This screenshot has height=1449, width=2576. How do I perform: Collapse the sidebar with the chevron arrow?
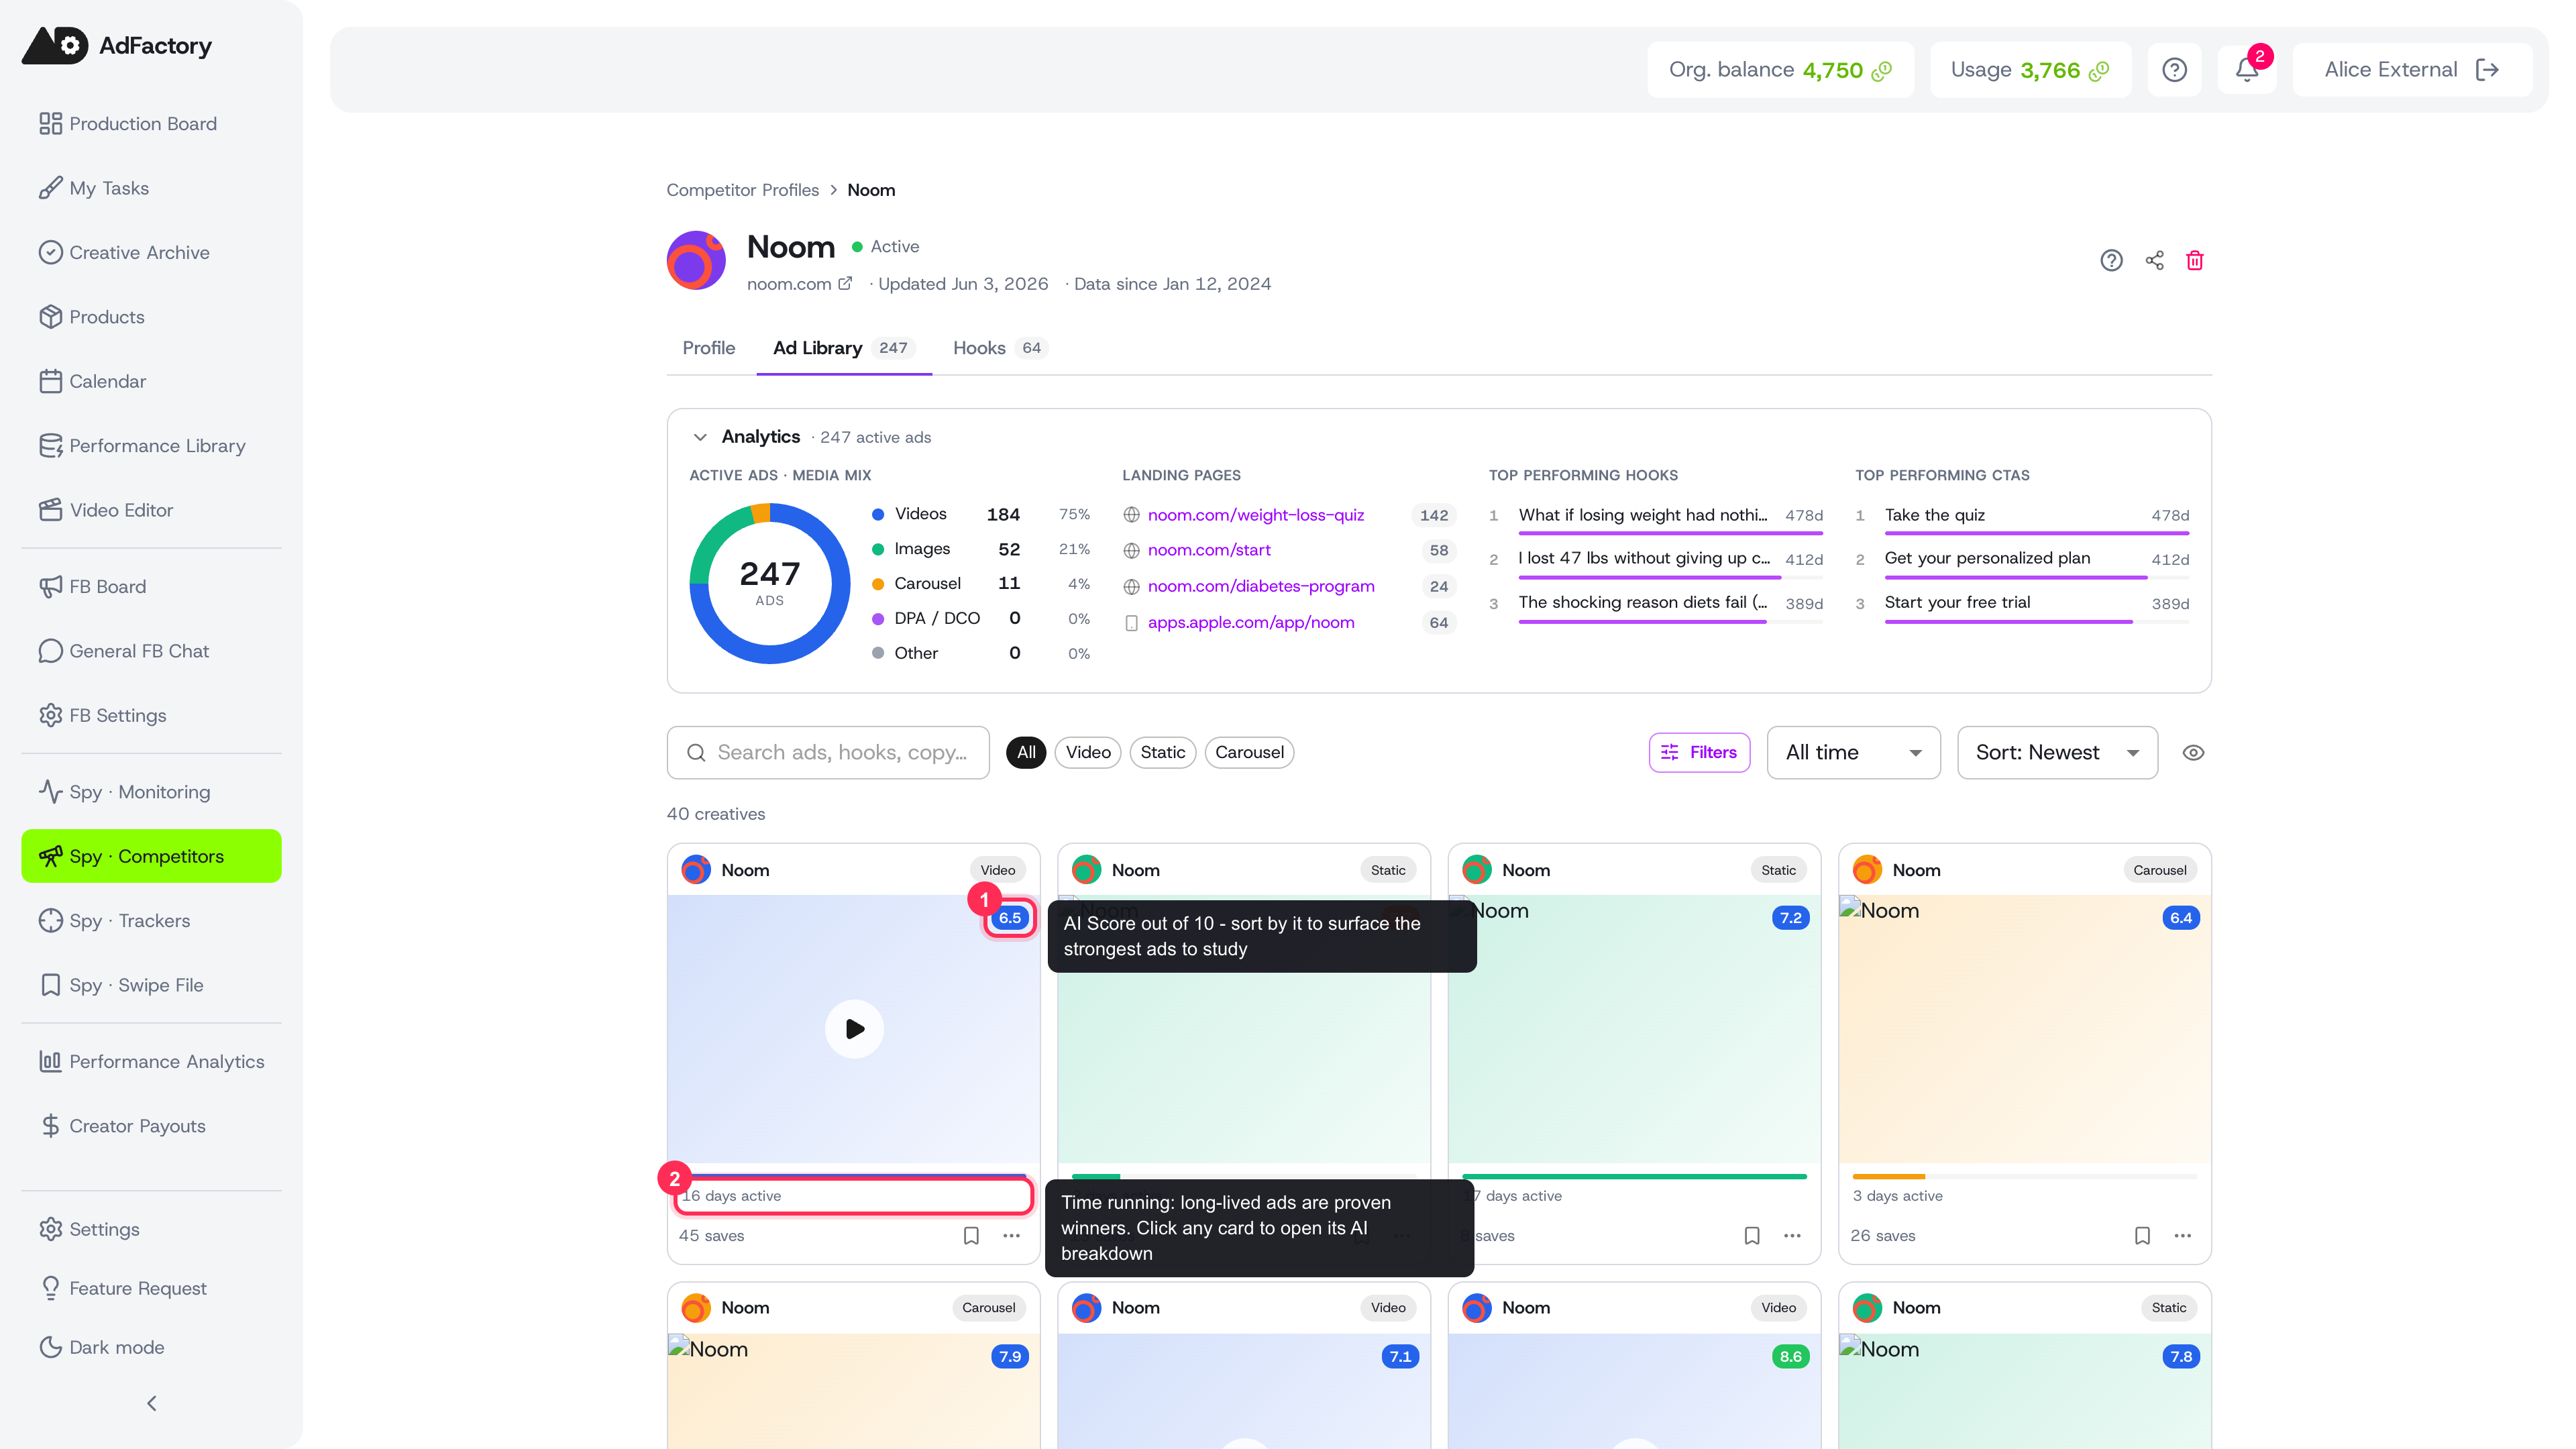pos(151,1404)
